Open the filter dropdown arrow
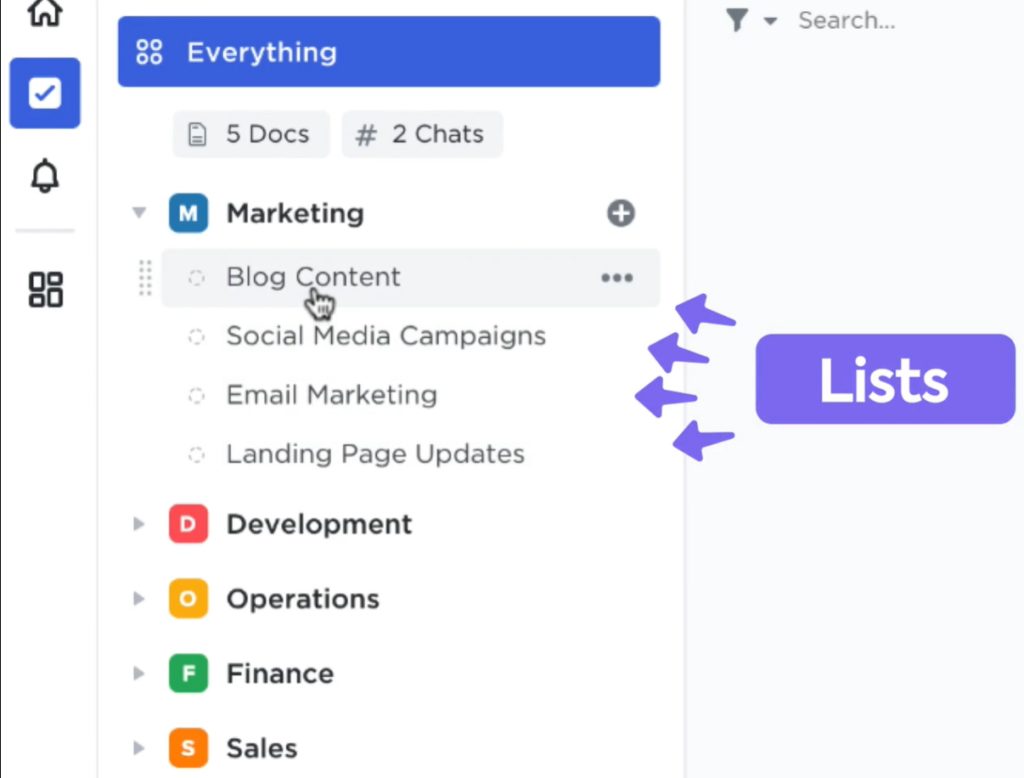 click(771, 22)
